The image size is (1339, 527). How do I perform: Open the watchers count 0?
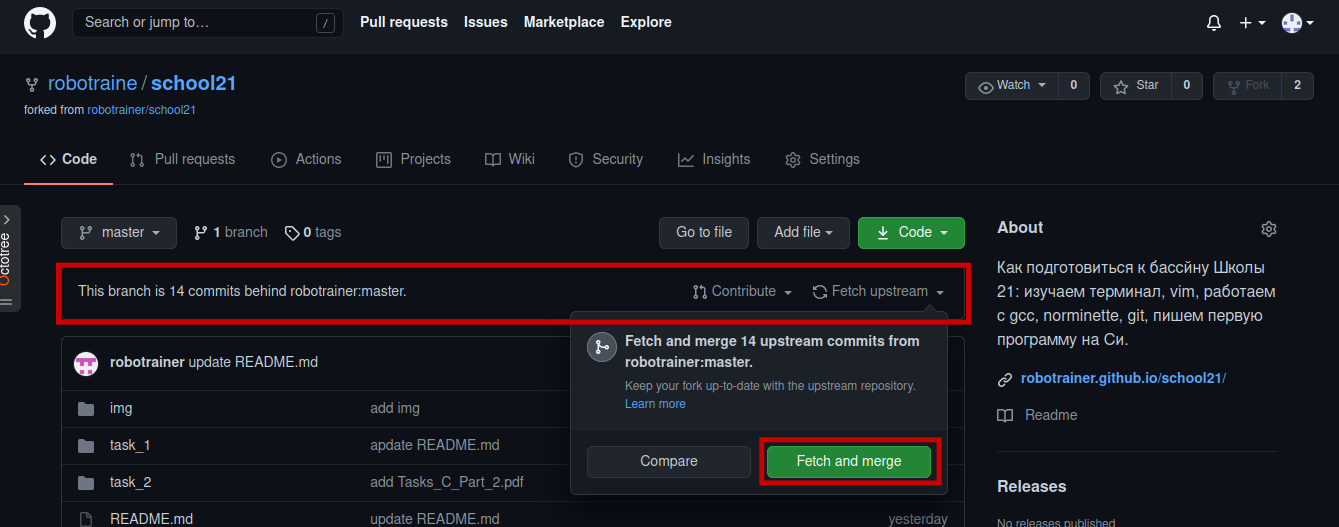point(1073,86)
